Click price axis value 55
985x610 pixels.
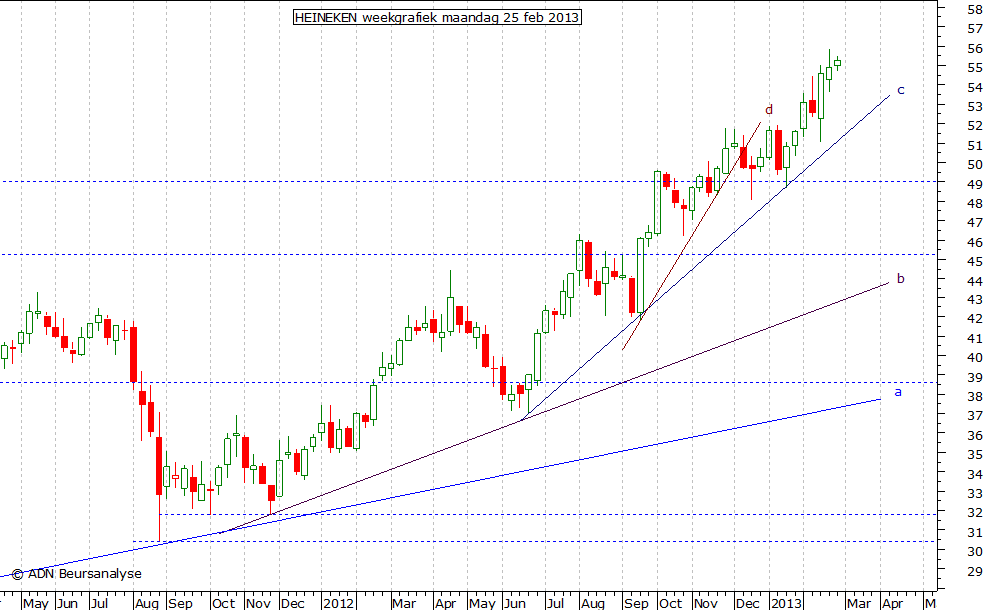(x=975, y=67)
